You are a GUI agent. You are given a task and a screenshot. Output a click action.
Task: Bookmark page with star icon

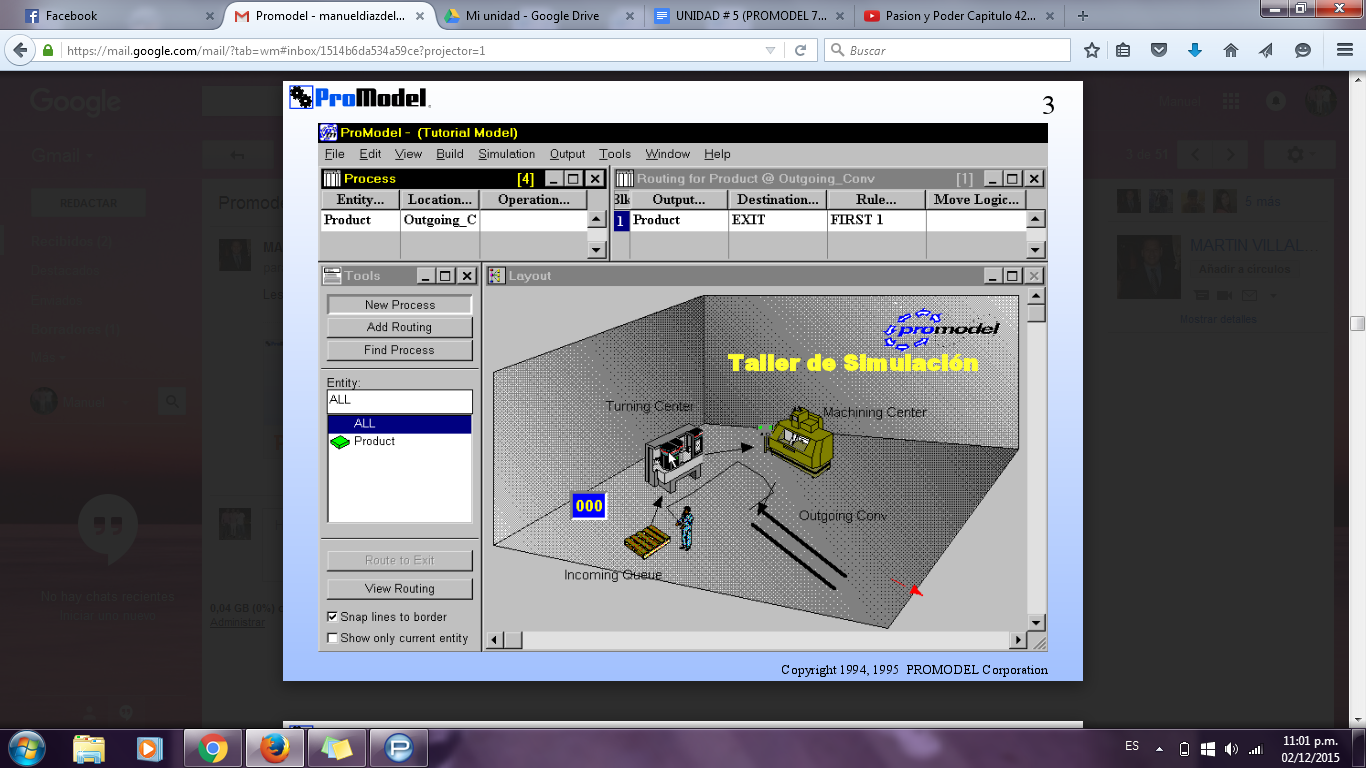coord(1092,50)
